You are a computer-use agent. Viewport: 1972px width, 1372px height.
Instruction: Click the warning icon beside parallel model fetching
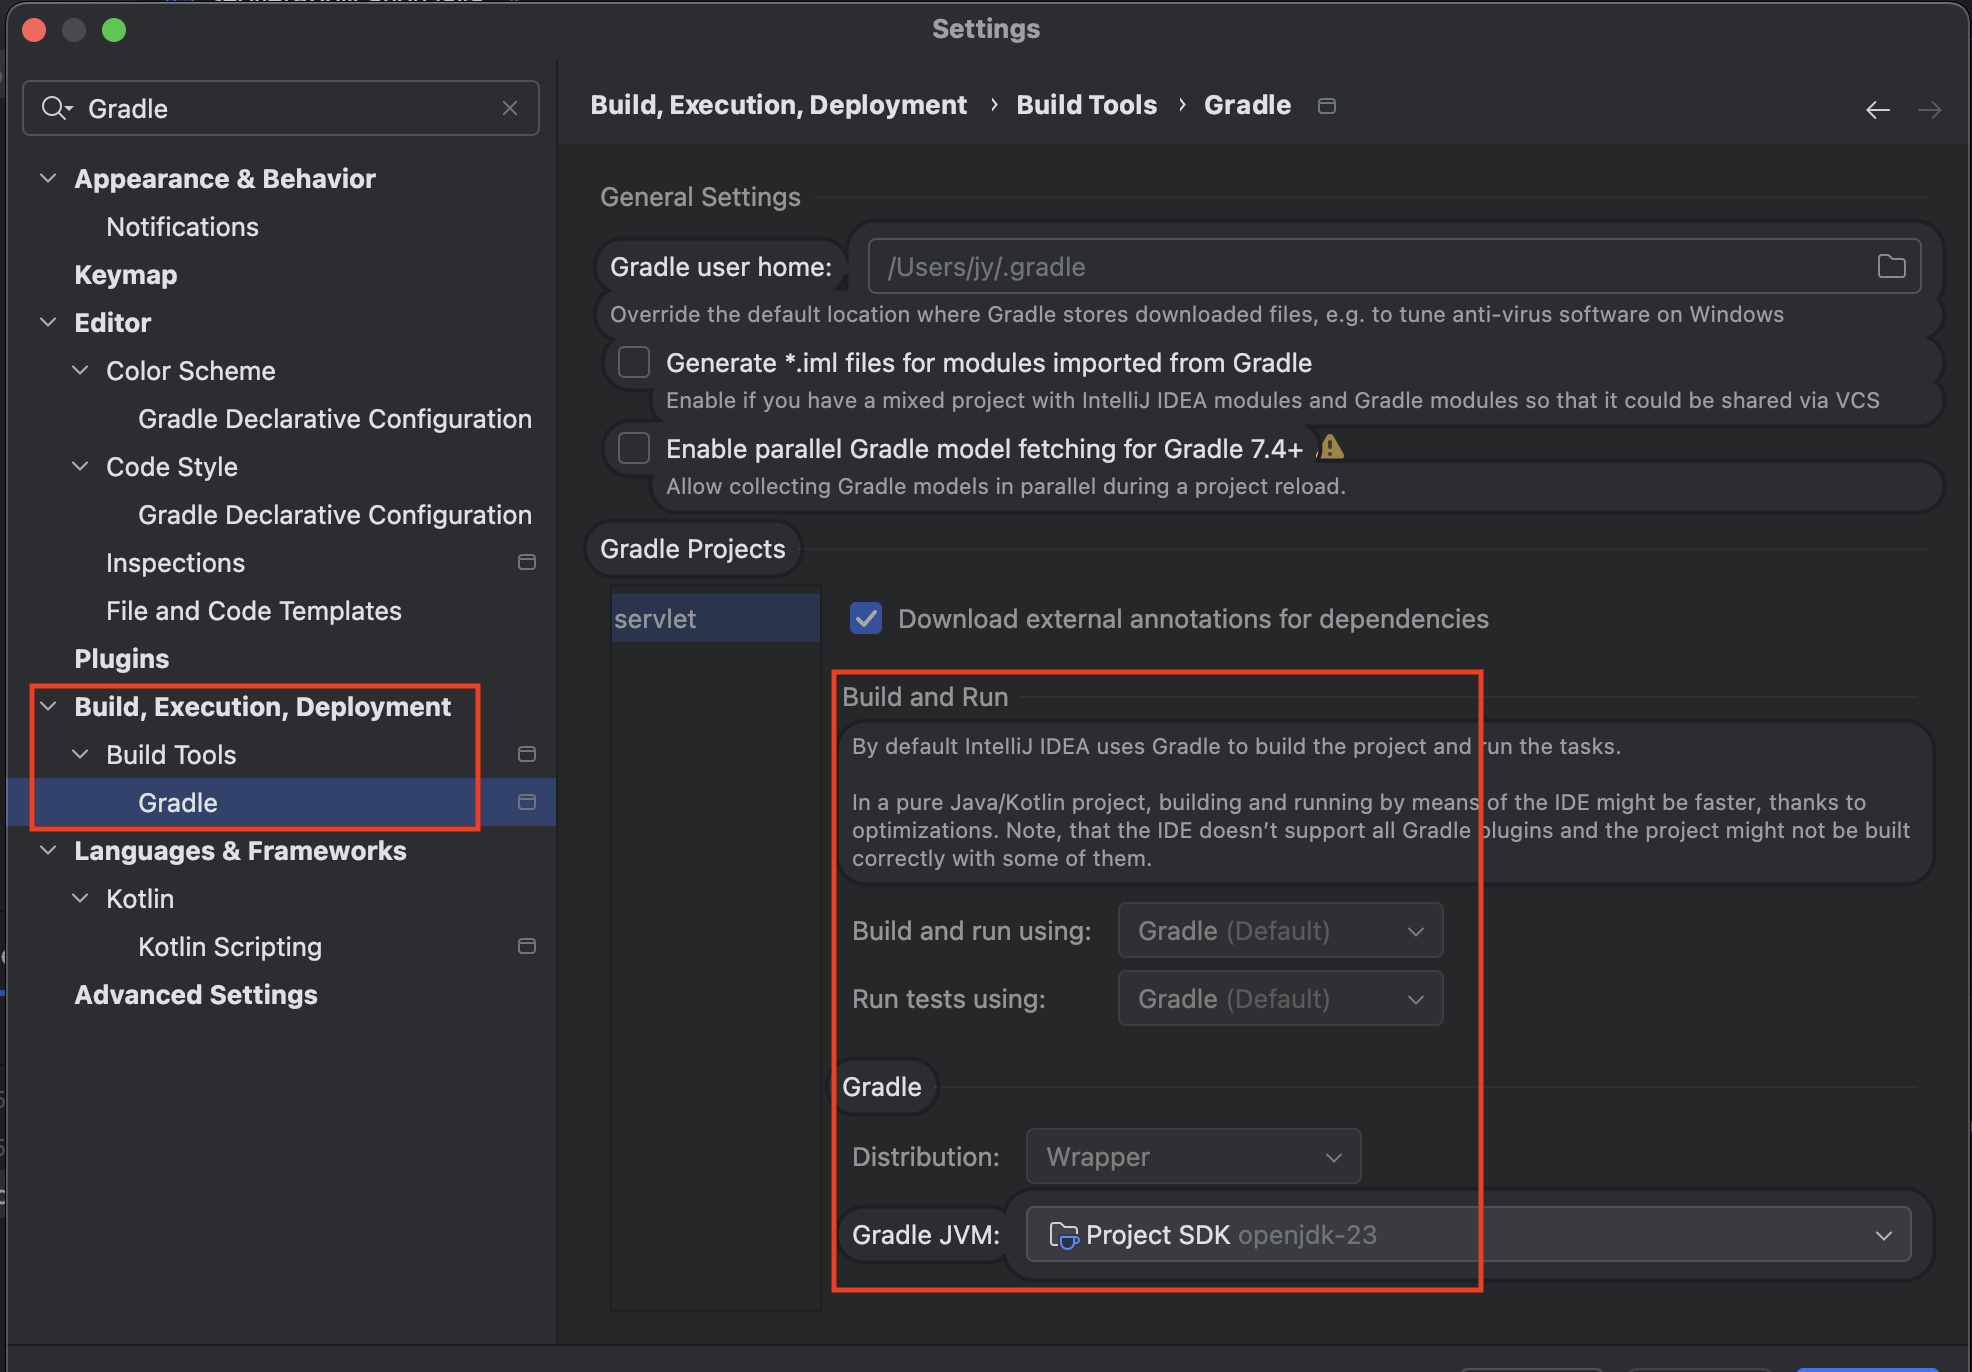(1331, 447)
